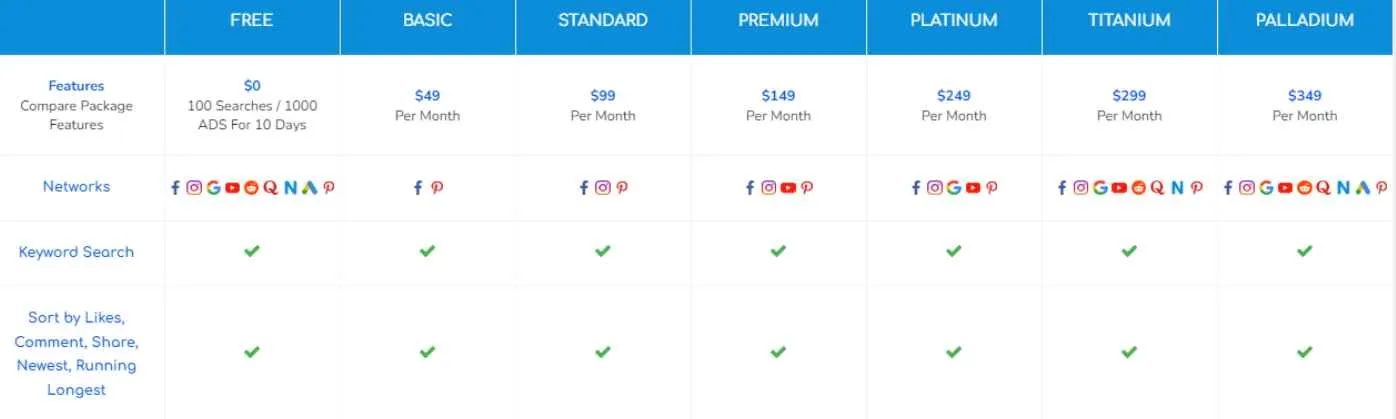
Task: Click the Keyword Search checkmark in the Premium column
Action: tap(778, 251)
